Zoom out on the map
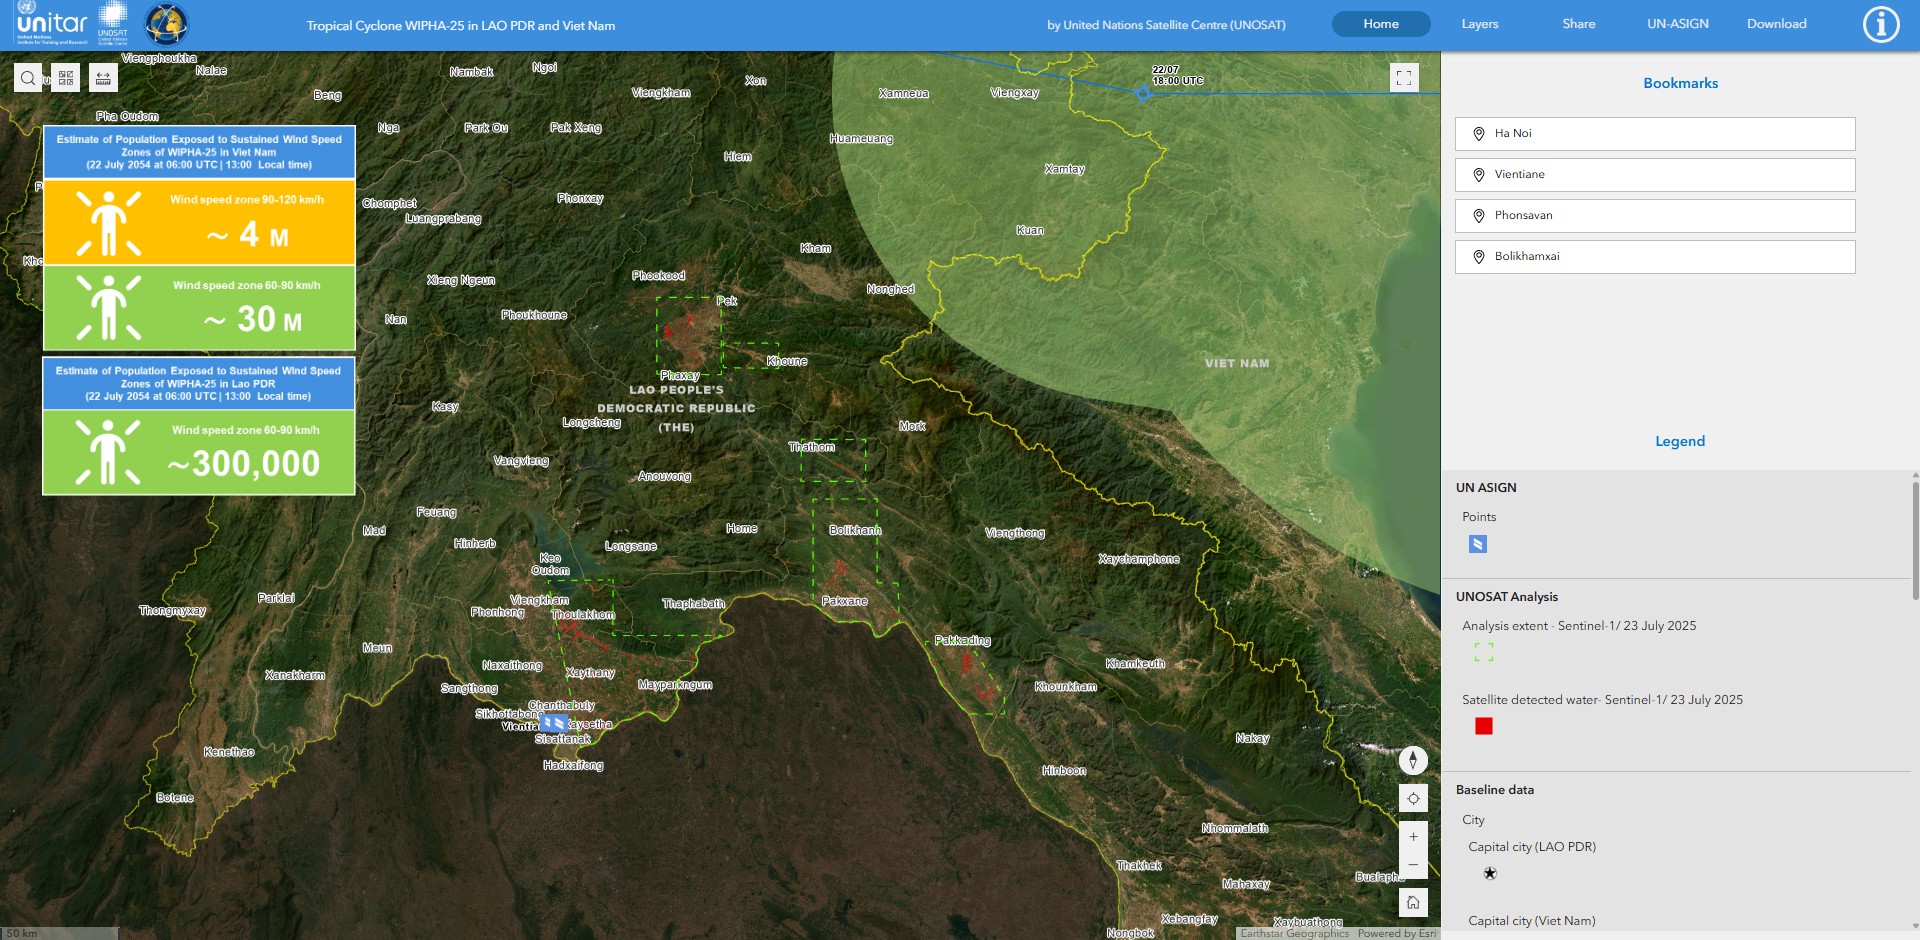The width and height of the screenshot is (1920, 940). click(1413, 865)
